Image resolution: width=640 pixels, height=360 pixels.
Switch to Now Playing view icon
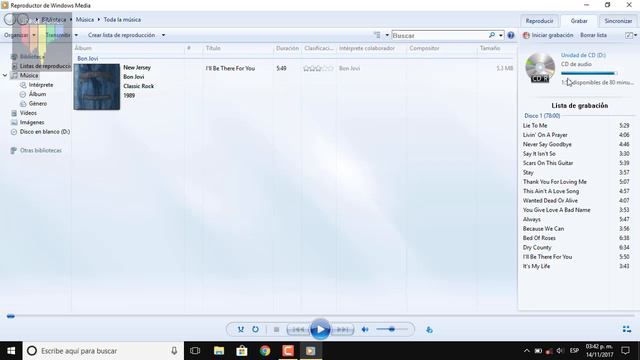pyautogui.click(x=627, y=329)
